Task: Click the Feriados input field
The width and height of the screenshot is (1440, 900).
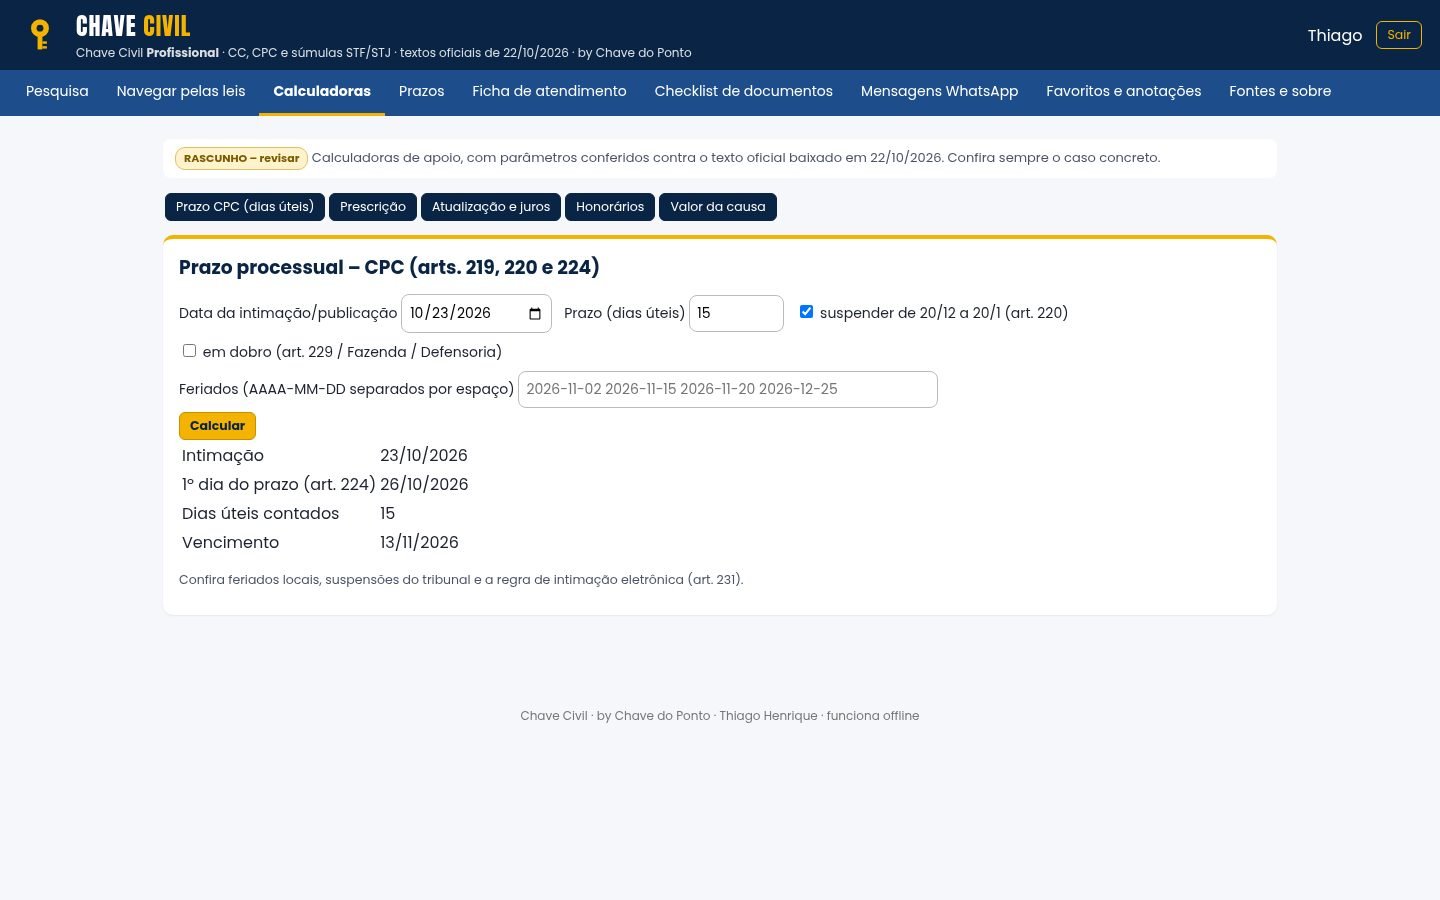Action: coord(728,390)
